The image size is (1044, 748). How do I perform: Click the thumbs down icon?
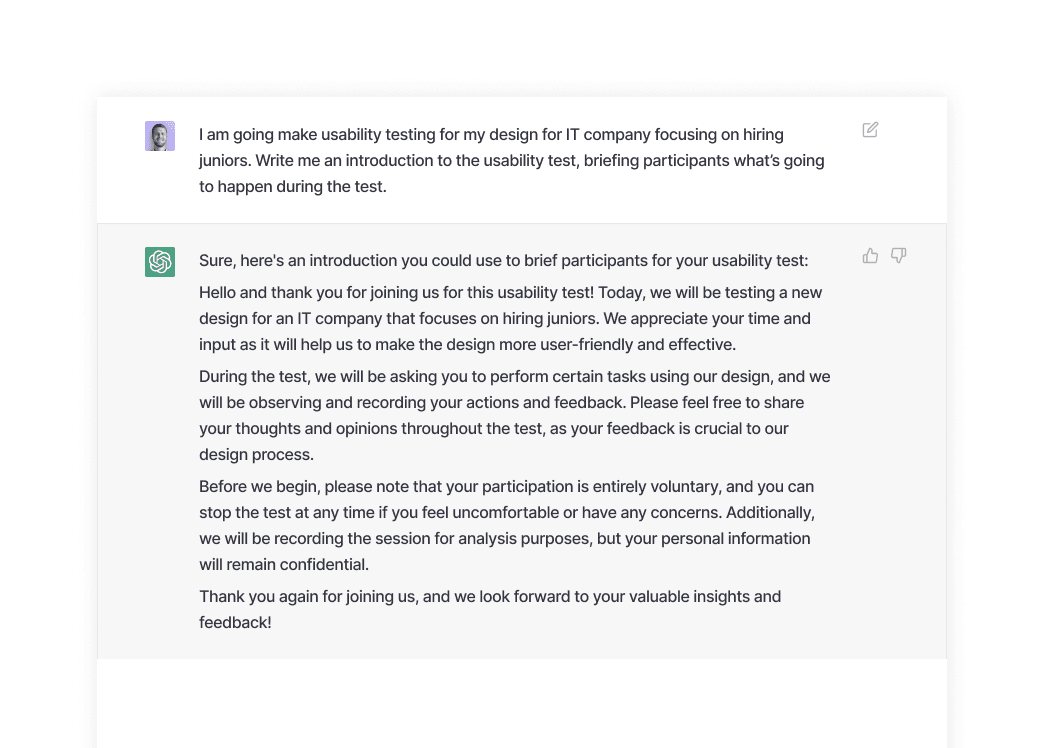[x=899, y=256]
